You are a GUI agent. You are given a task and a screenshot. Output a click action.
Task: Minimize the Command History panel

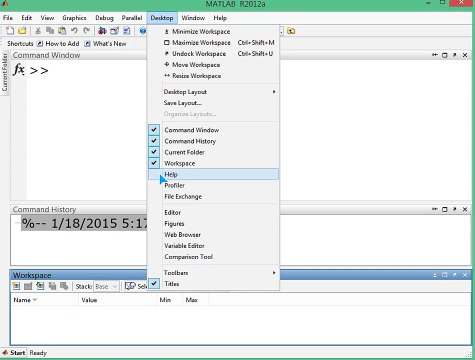pyautogui.click(x=435, y=209)
